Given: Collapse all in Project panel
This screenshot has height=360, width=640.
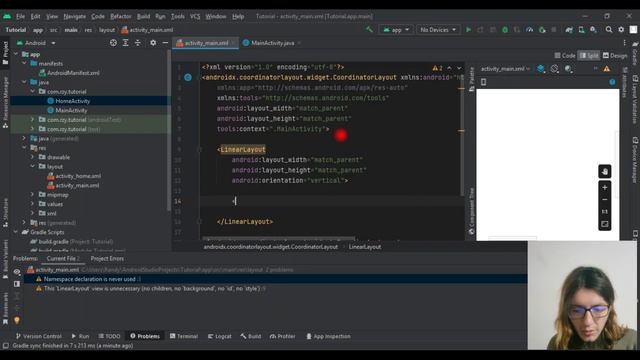Looking at the screenshot, I should pos(138,43).
